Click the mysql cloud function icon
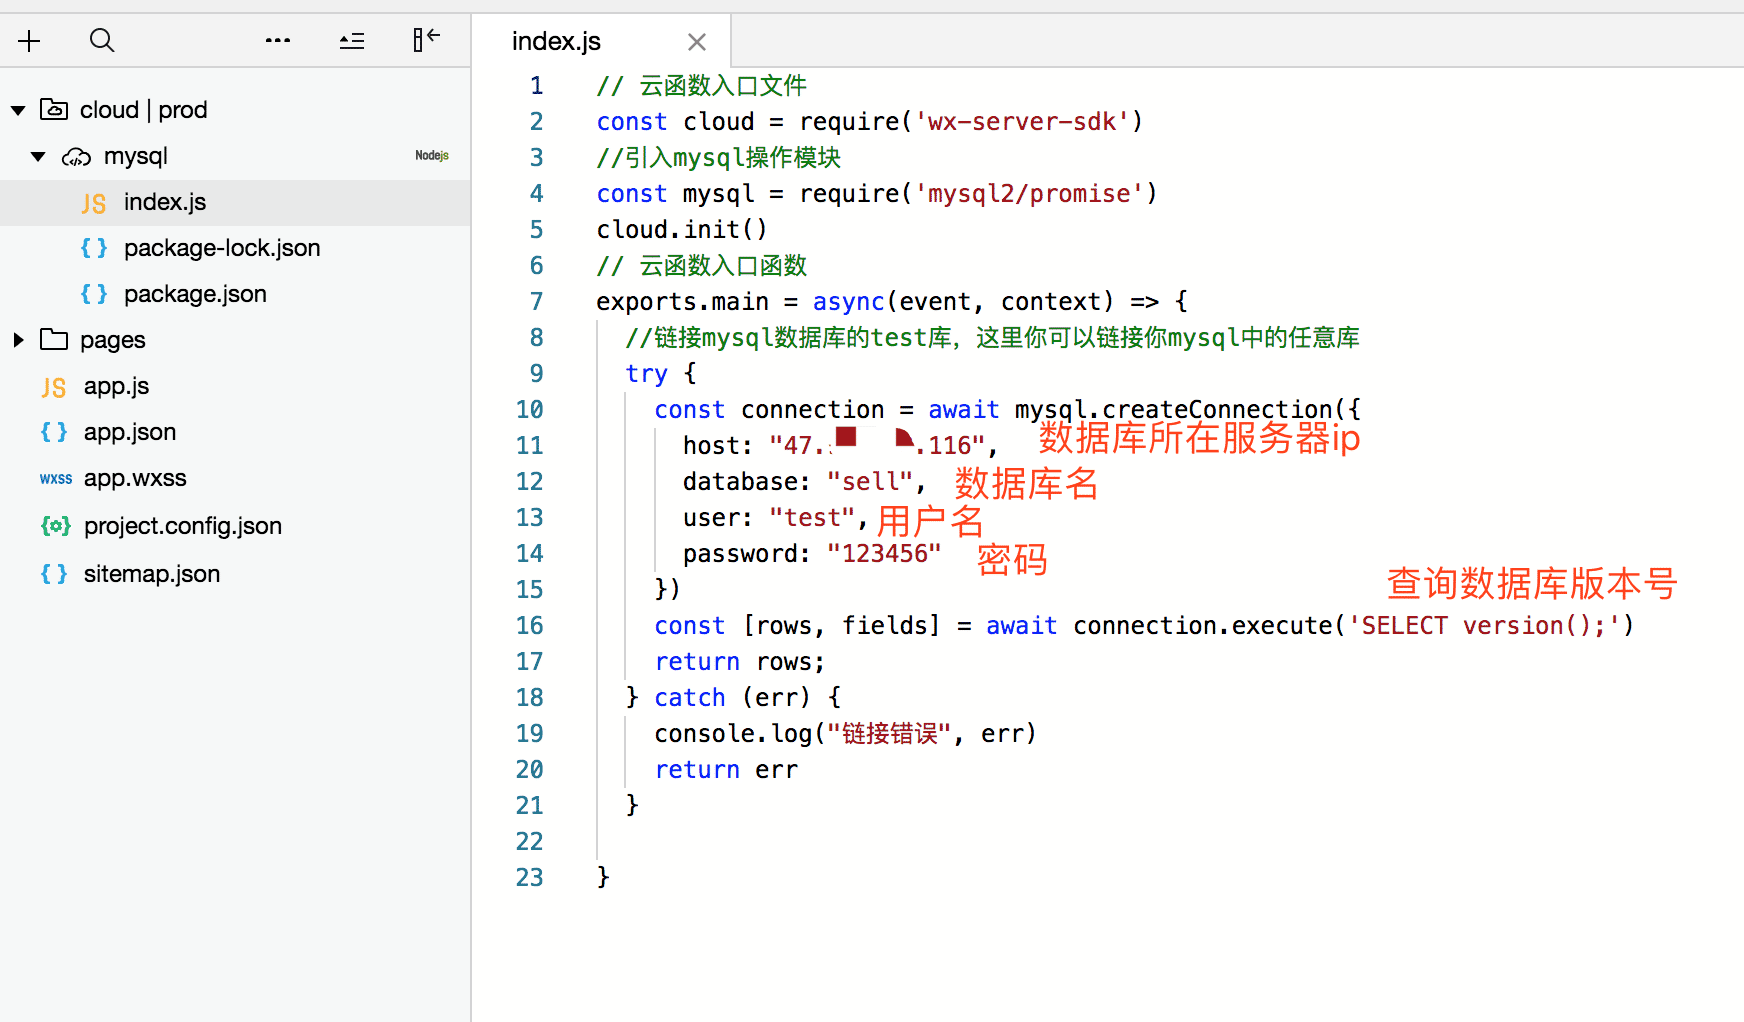Screen dimensions: 1744x1022 coord(76,157)
